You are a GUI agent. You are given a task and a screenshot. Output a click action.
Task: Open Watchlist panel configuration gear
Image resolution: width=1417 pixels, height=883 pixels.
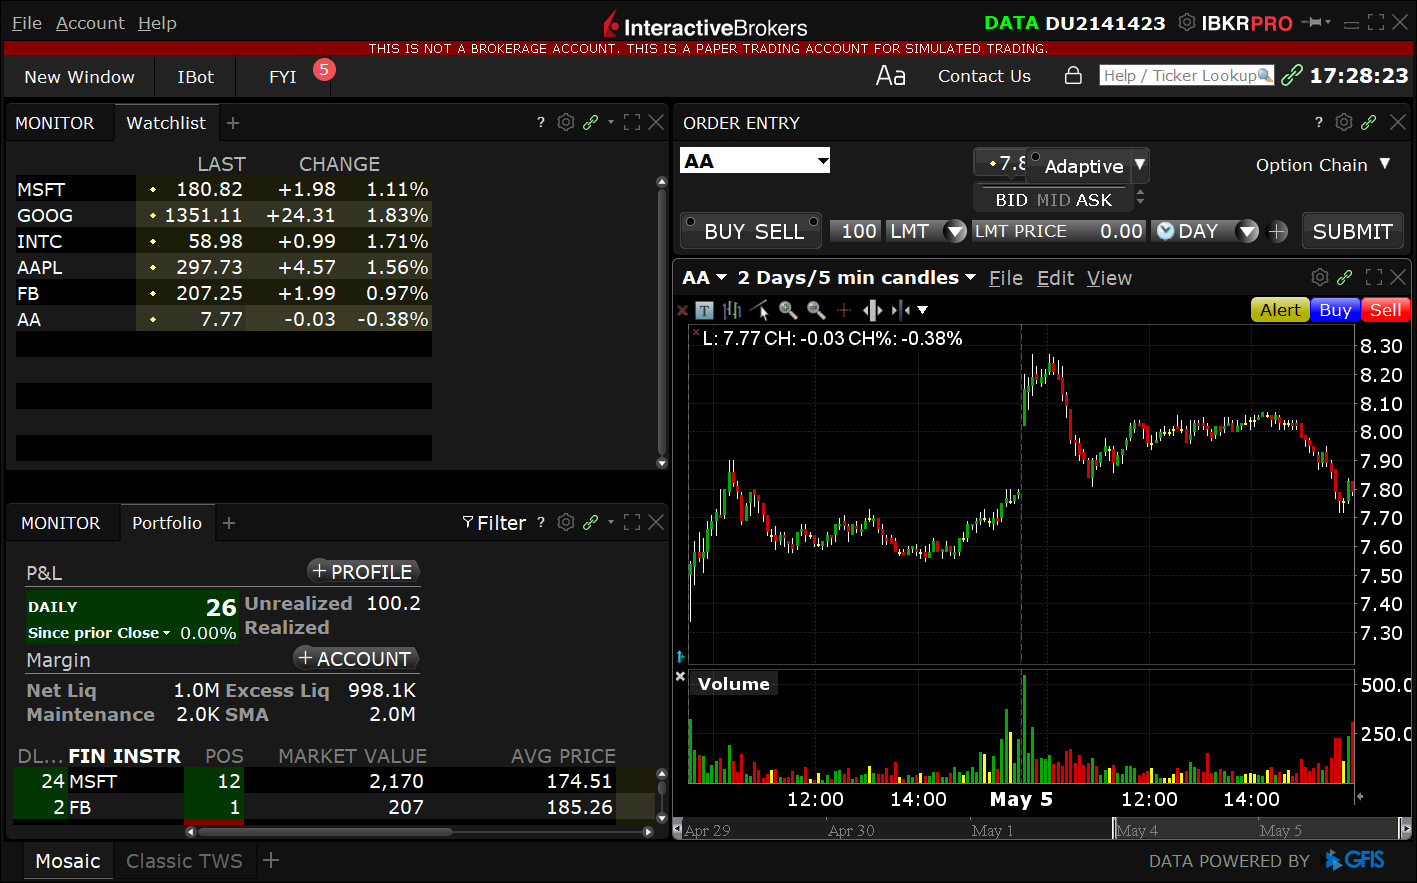(x=566, y=122)
